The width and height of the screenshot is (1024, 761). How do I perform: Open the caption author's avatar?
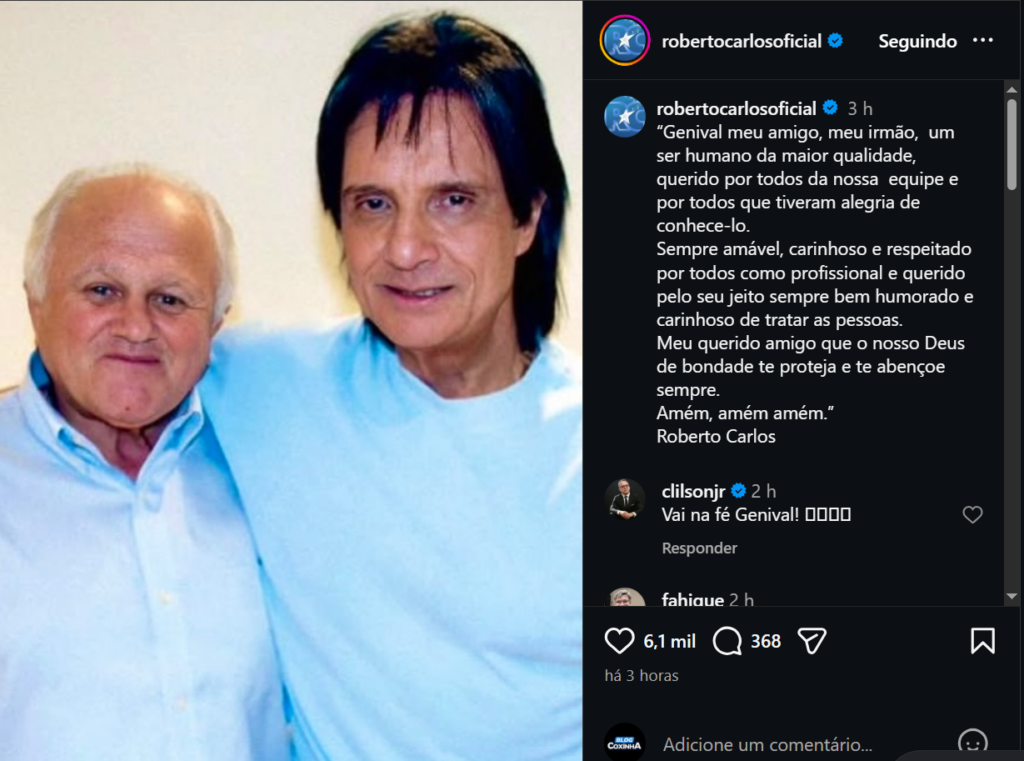(625, 116)
